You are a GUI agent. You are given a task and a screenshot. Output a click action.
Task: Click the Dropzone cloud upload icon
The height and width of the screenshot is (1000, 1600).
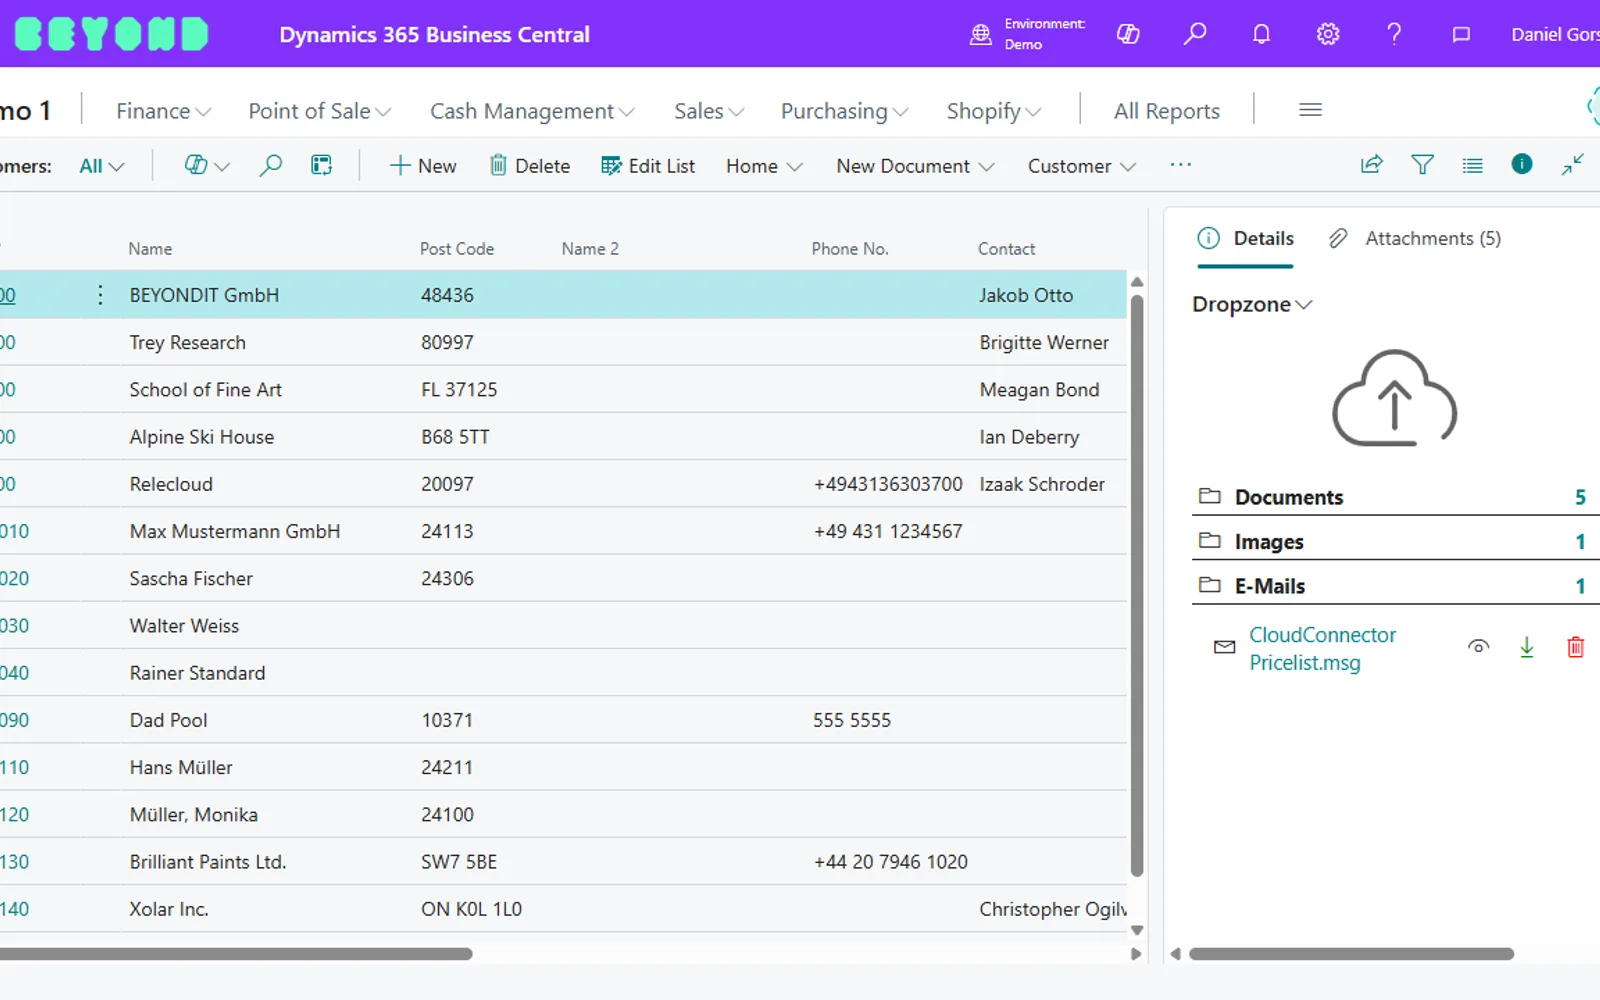tap(1395, 398)
